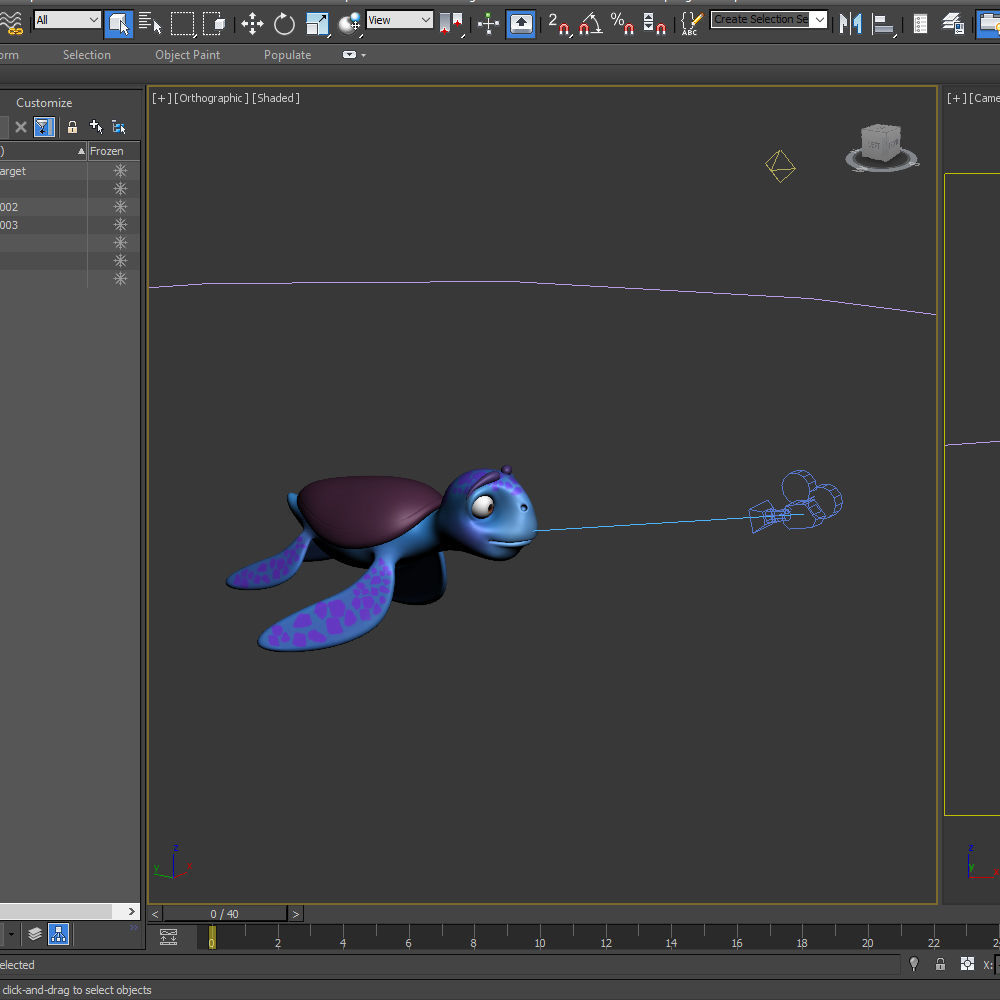Open the Populate ribbon tab
1000x1000 pixels.
[x=288, y=55]
